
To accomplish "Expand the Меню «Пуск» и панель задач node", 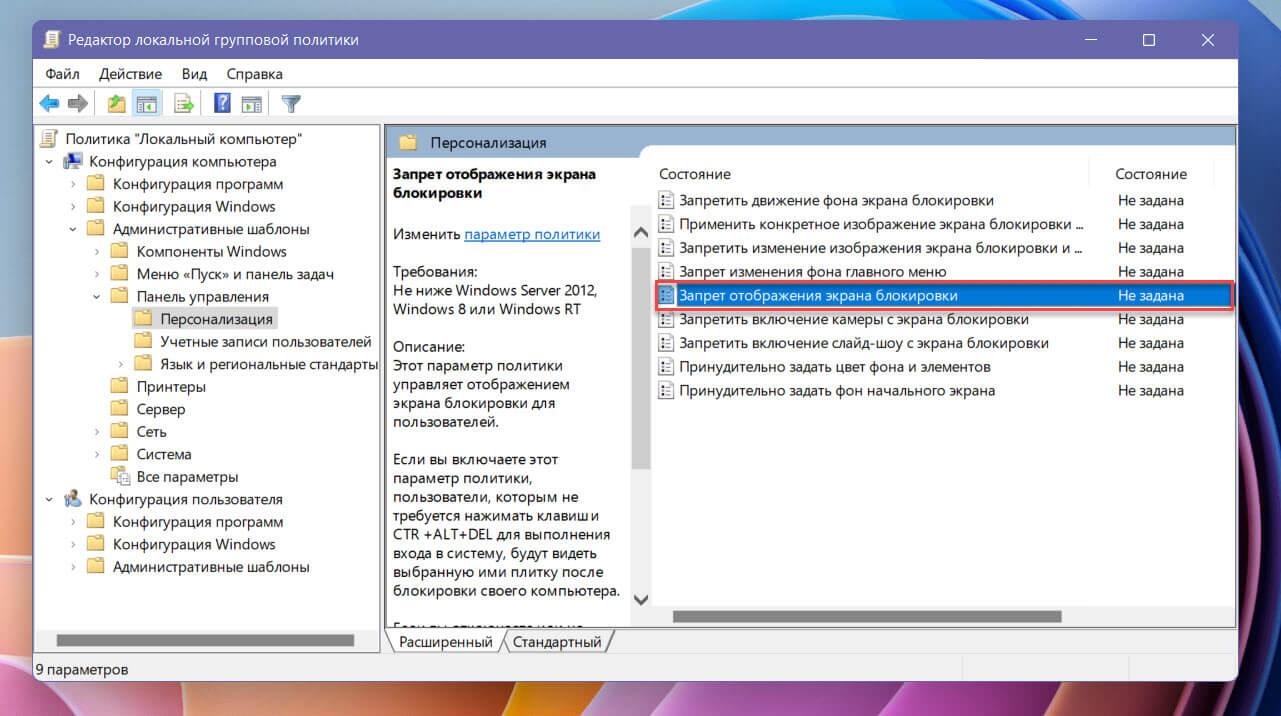I will 97,274.
